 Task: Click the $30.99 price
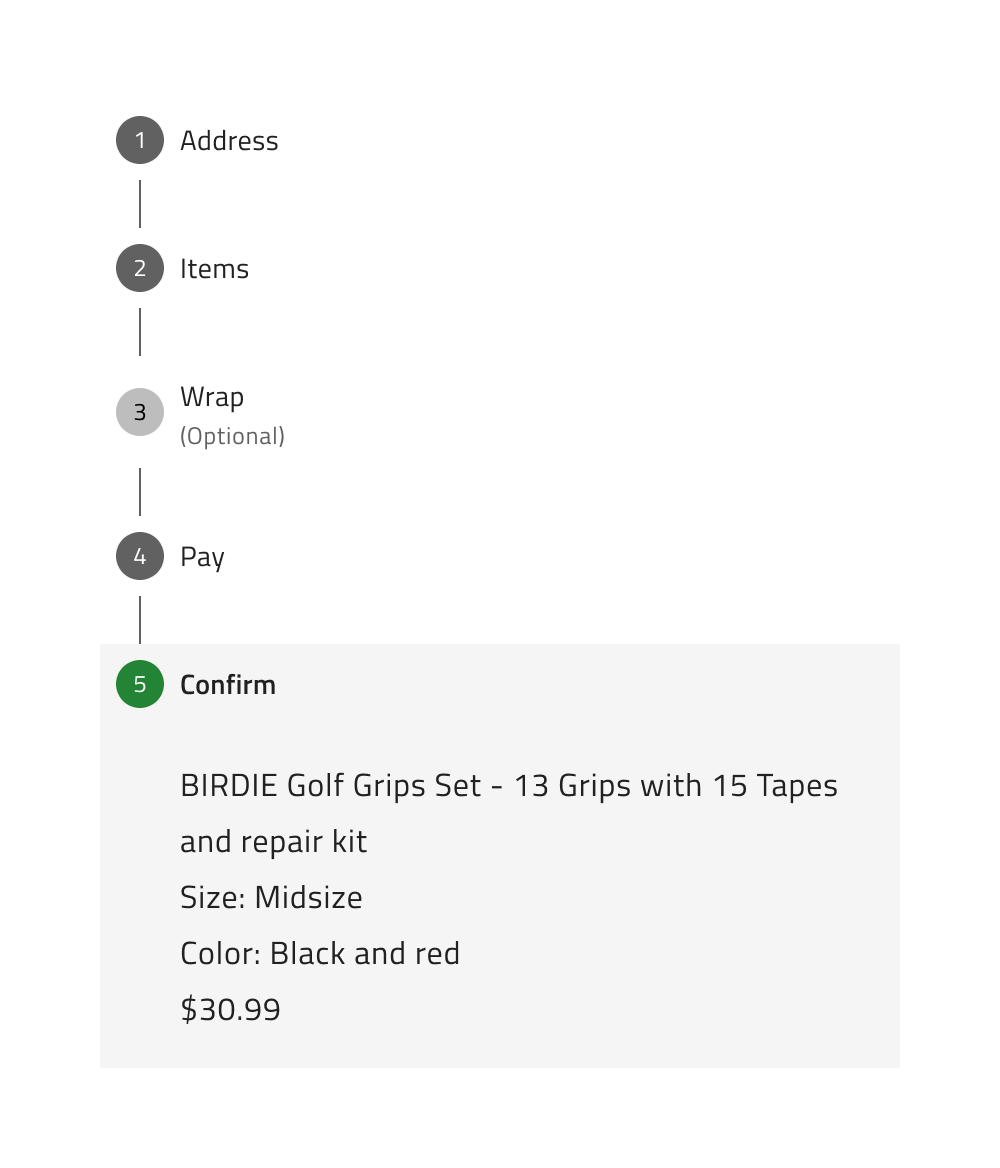230,1010
